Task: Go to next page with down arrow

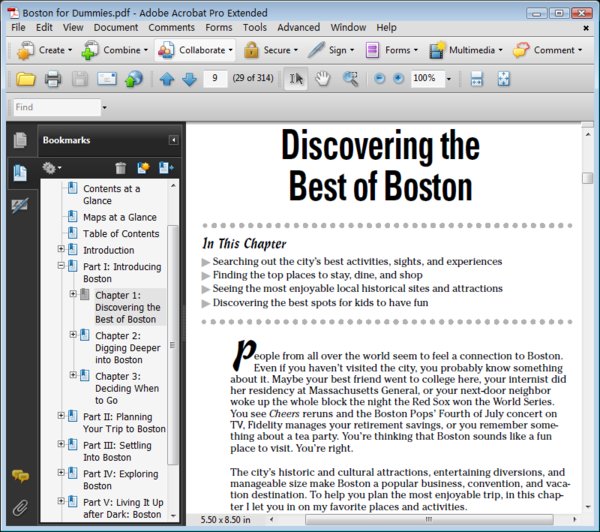Action: pos(188,79)
